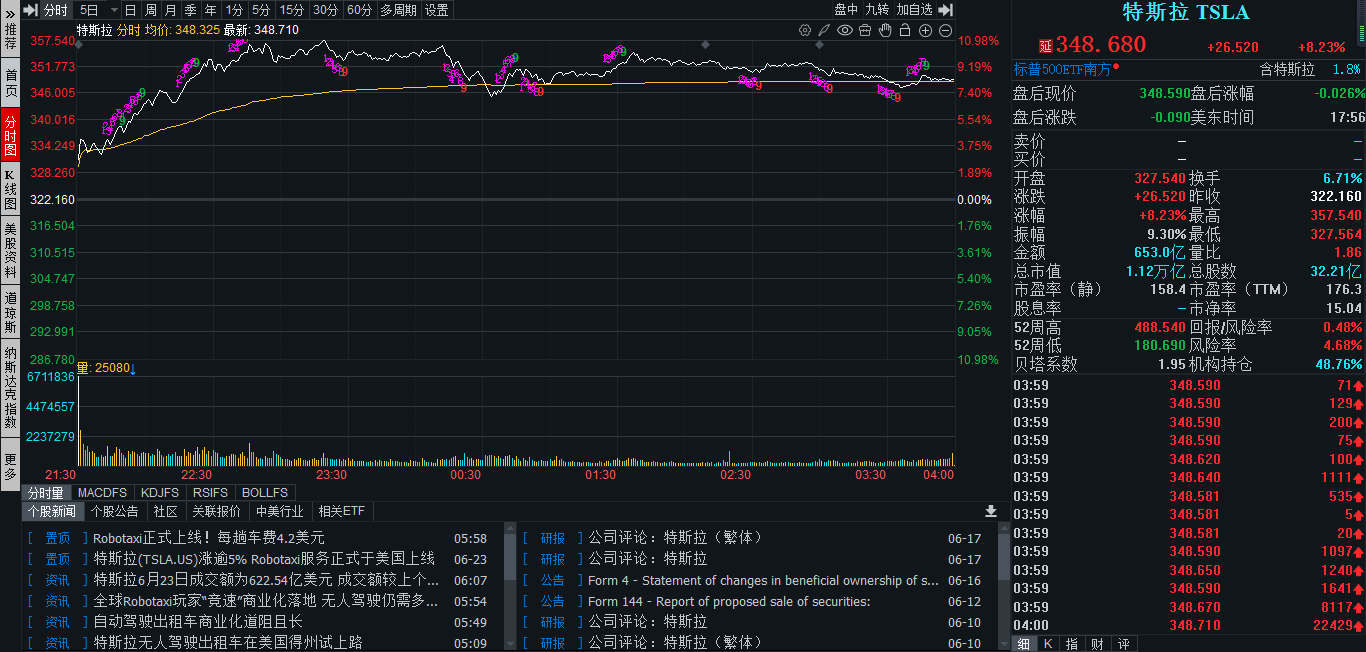
Task: Open 美股资料 in the left sidebar
Action: [x=10, y=250]
